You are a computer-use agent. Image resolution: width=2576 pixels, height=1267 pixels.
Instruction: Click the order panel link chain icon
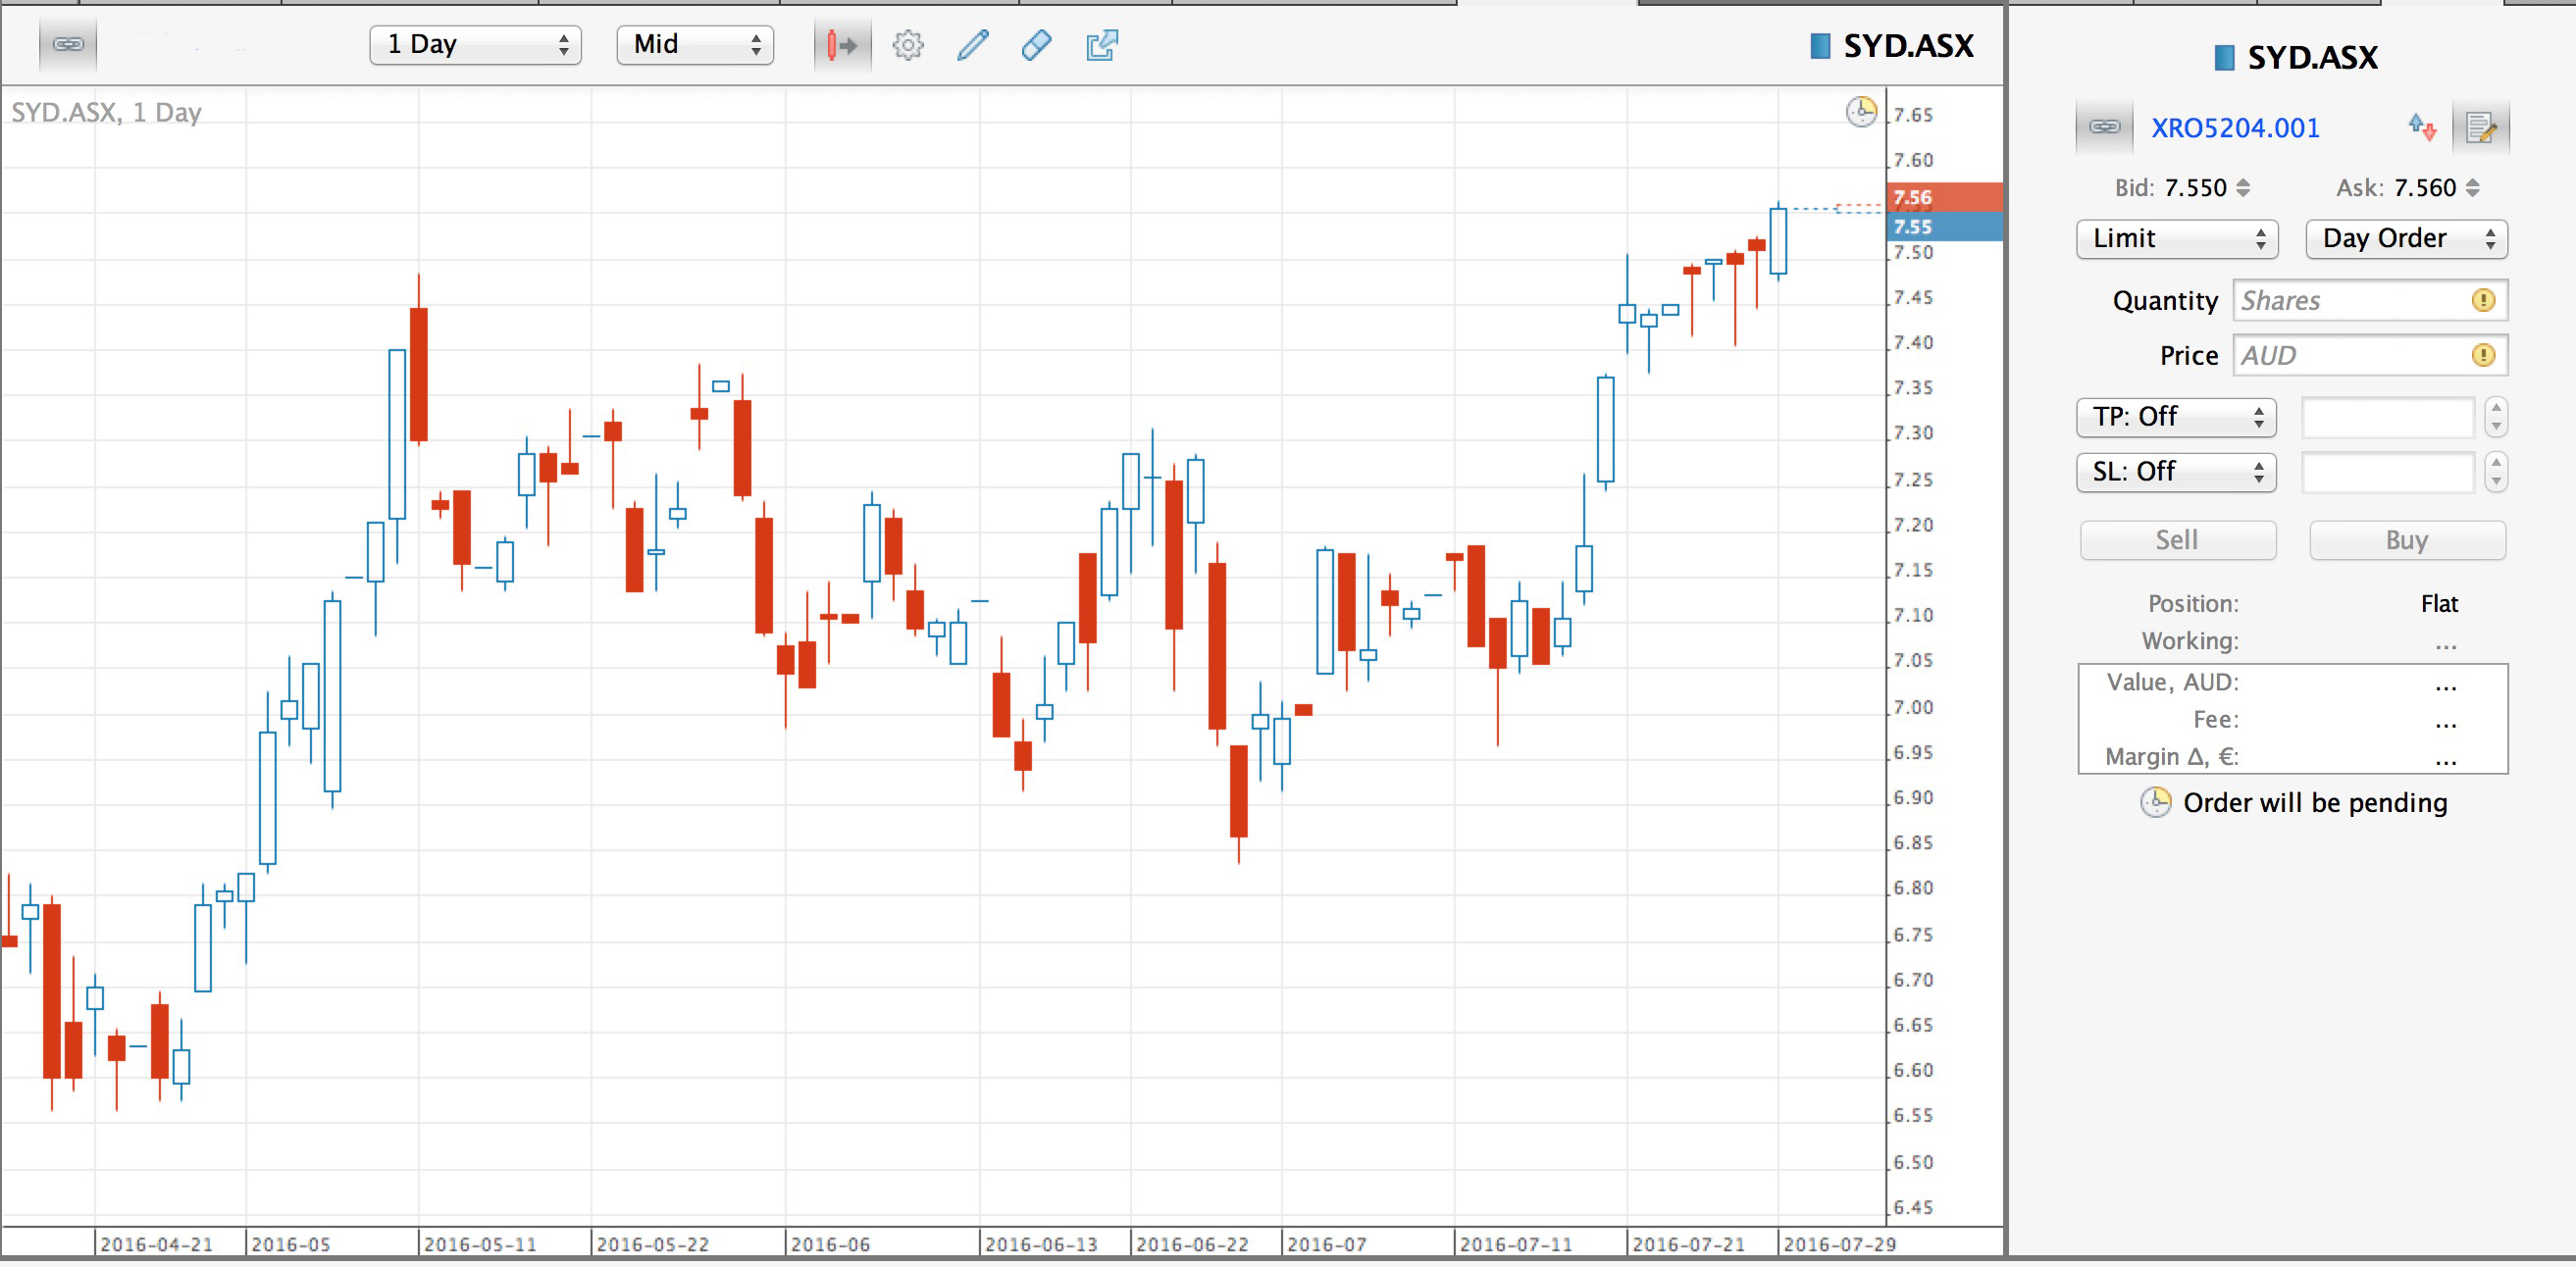pyautogui.click(x=2104, y=127)
